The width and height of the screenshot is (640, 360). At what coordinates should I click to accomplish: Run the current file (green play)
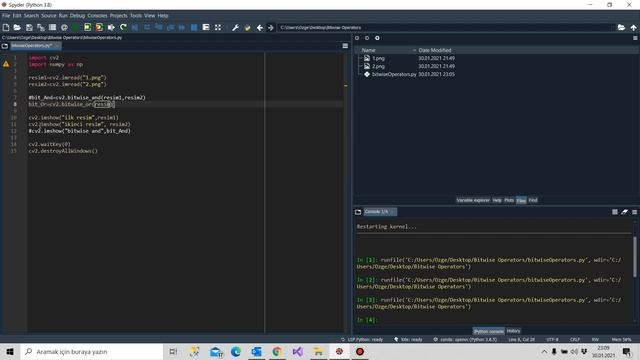(x=76, y=27)
